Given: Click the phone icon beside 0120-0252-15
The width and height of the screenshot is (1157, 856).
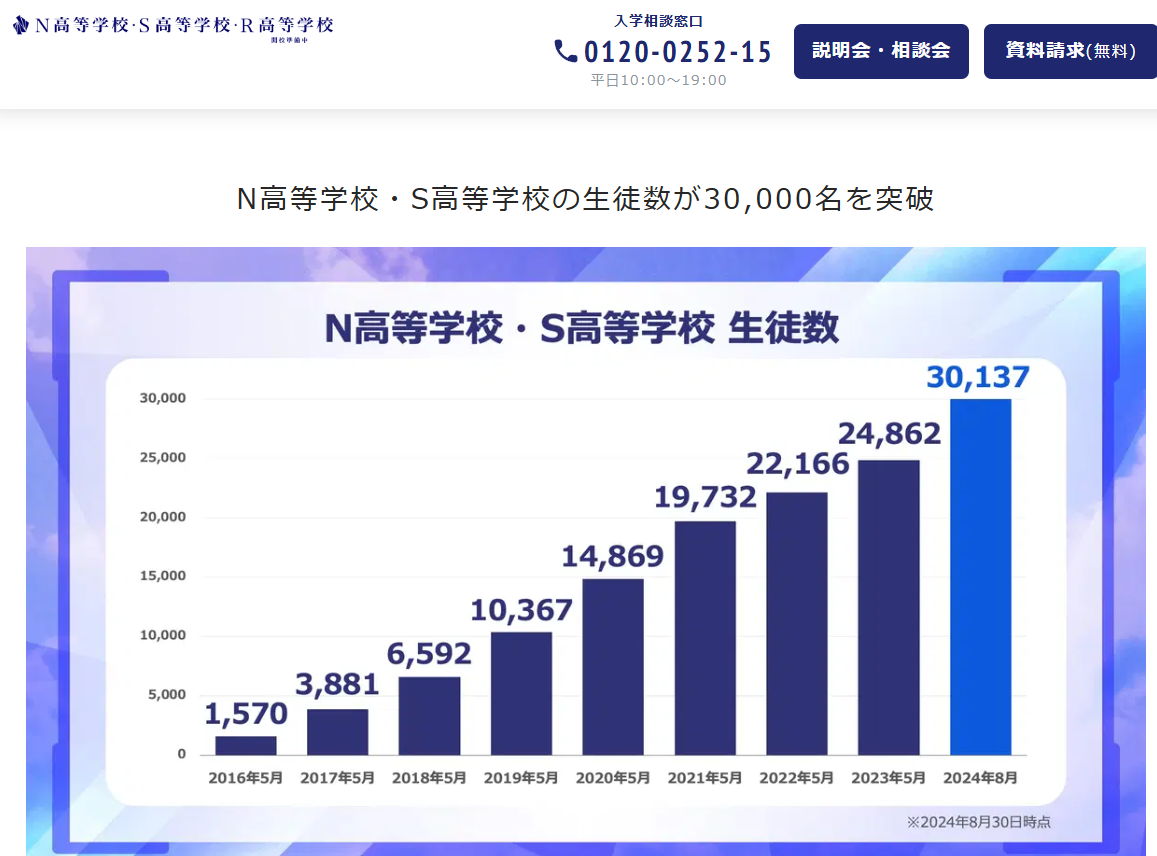Looking at the screenshot, I should [565, 51].
